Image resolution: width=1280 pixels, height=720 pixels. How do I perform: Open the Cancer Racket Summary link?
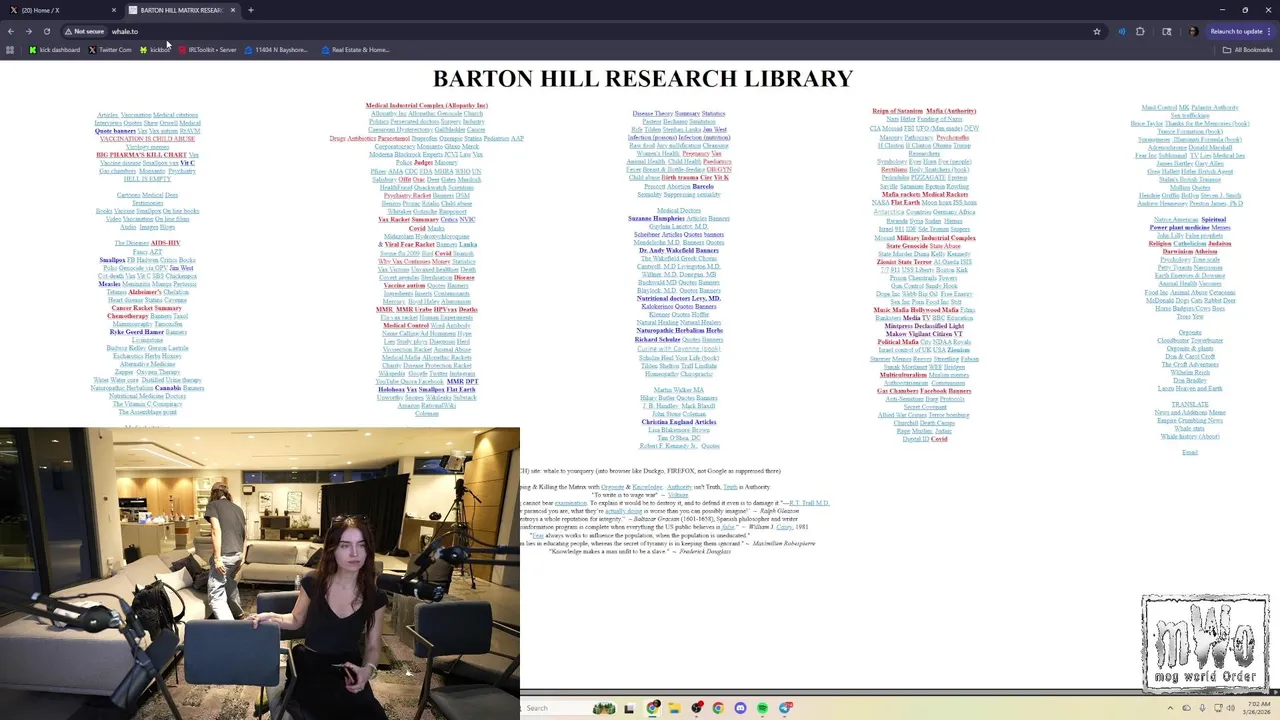point(147,308)
